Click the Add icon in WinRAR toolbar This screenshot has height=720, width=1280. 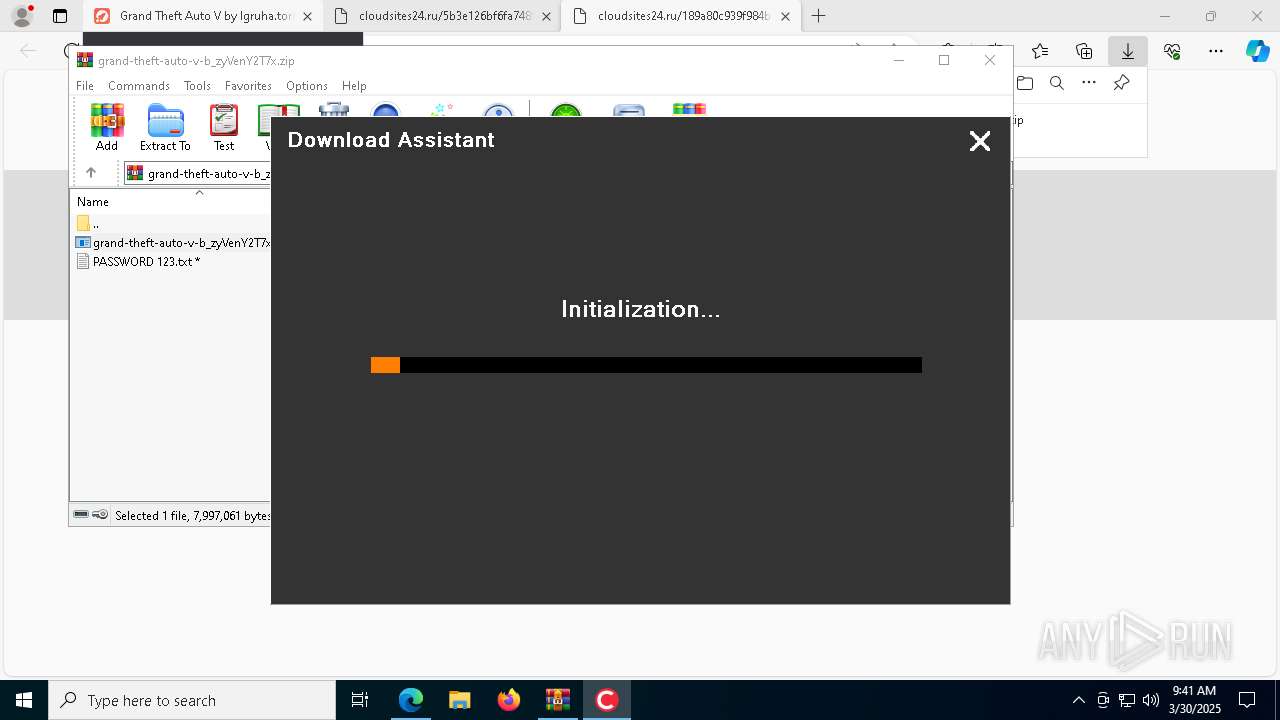point(107,128)
